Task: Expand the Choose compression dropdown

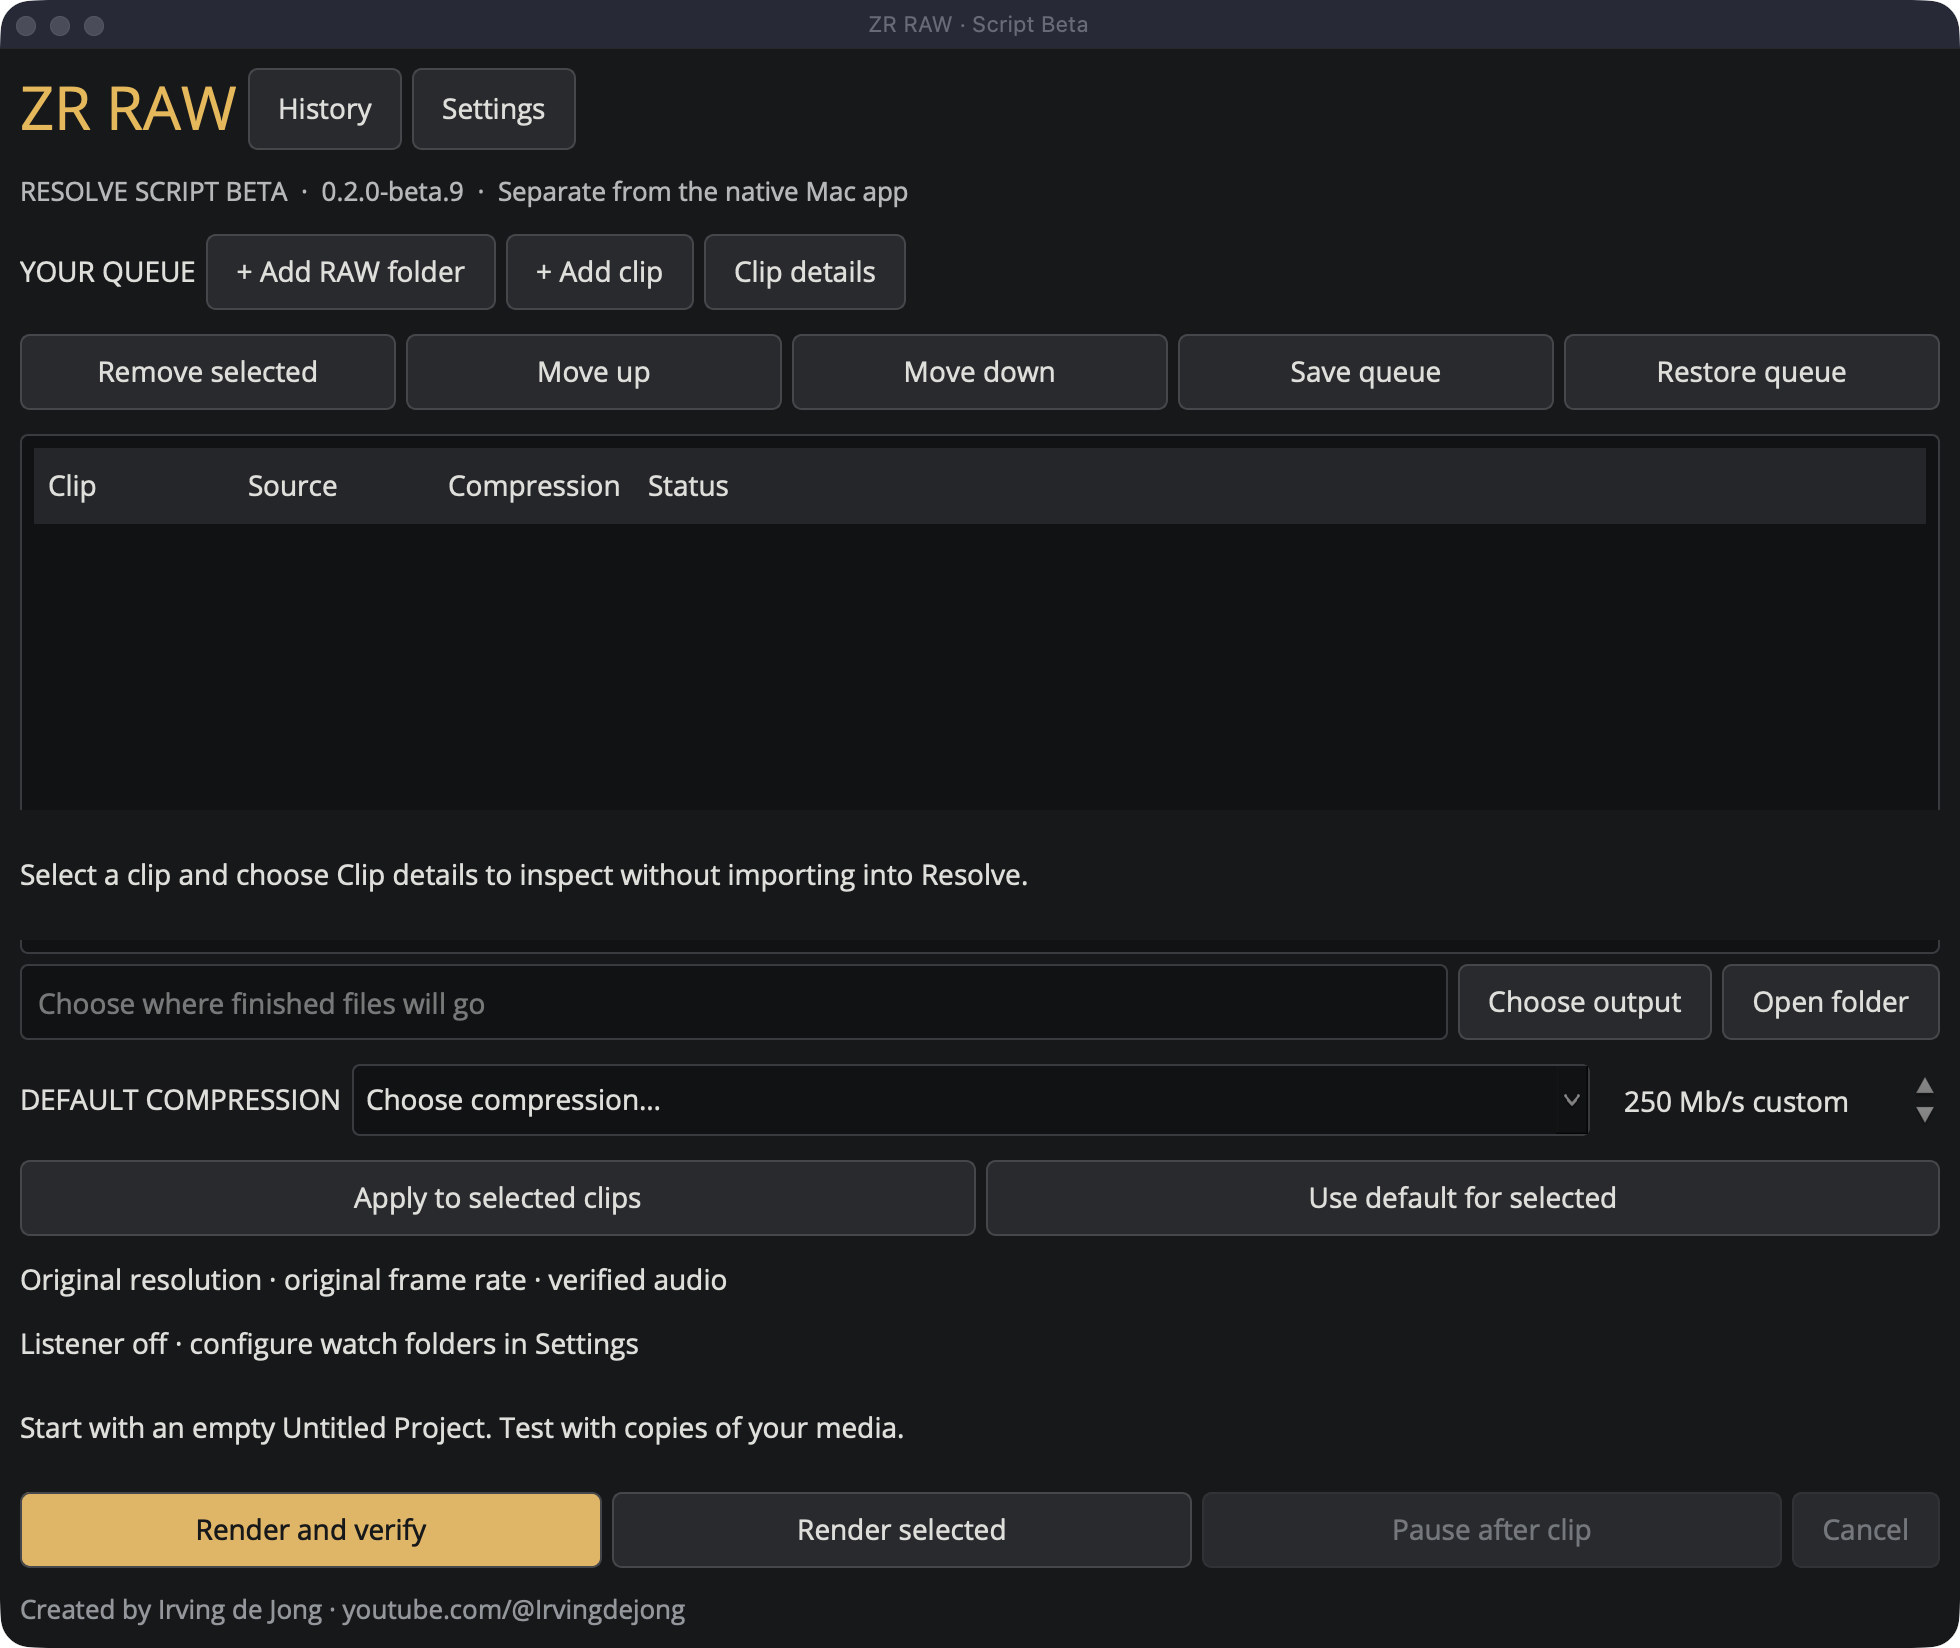Action: pyautogui.click(x=970, y=1100)
